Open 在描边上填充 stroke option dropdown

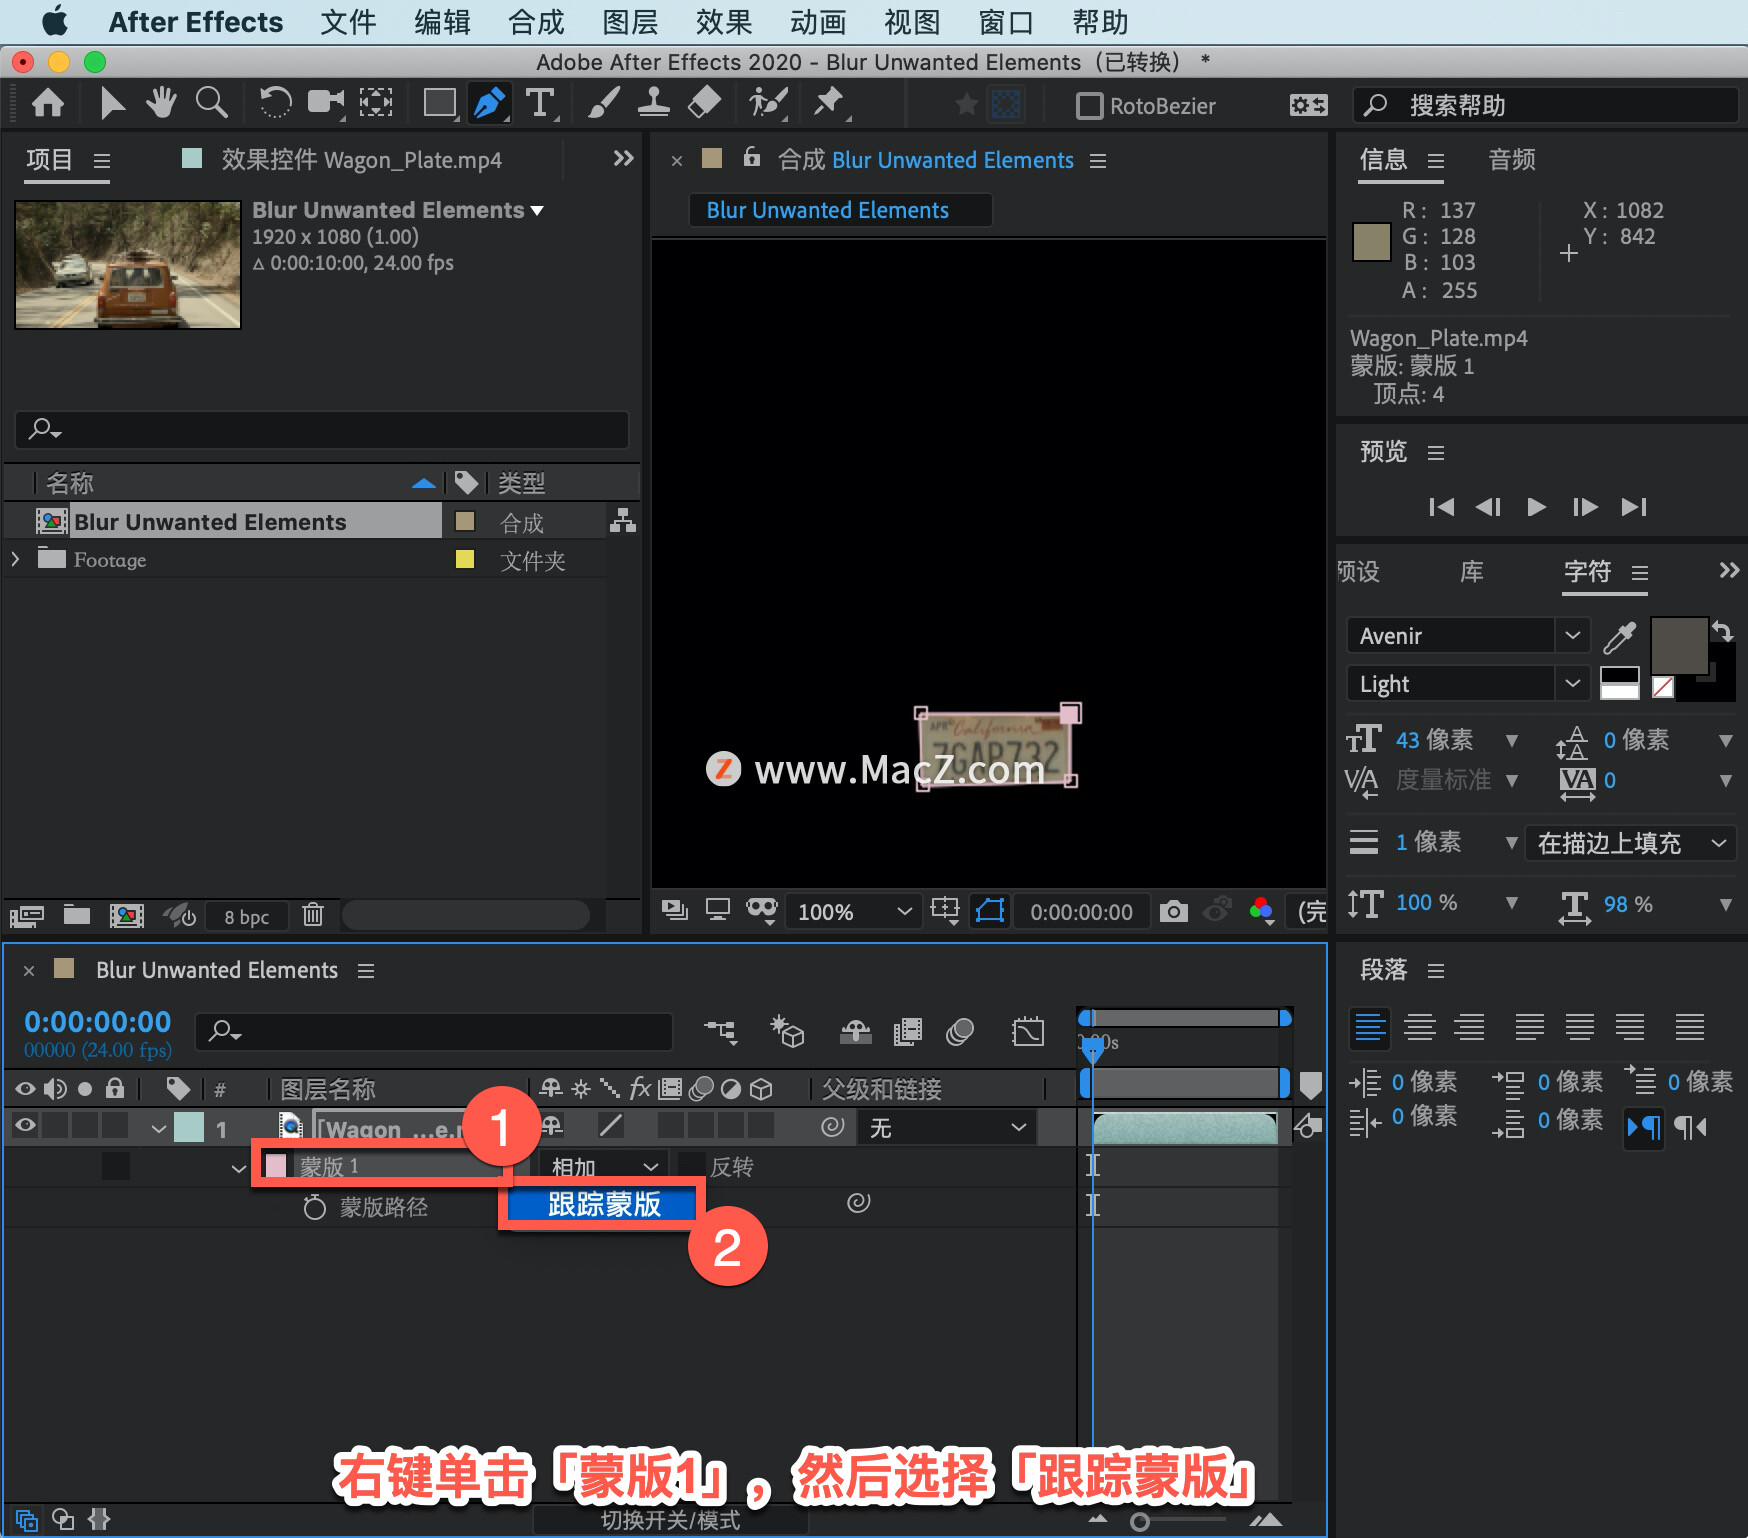[1631, 843]
